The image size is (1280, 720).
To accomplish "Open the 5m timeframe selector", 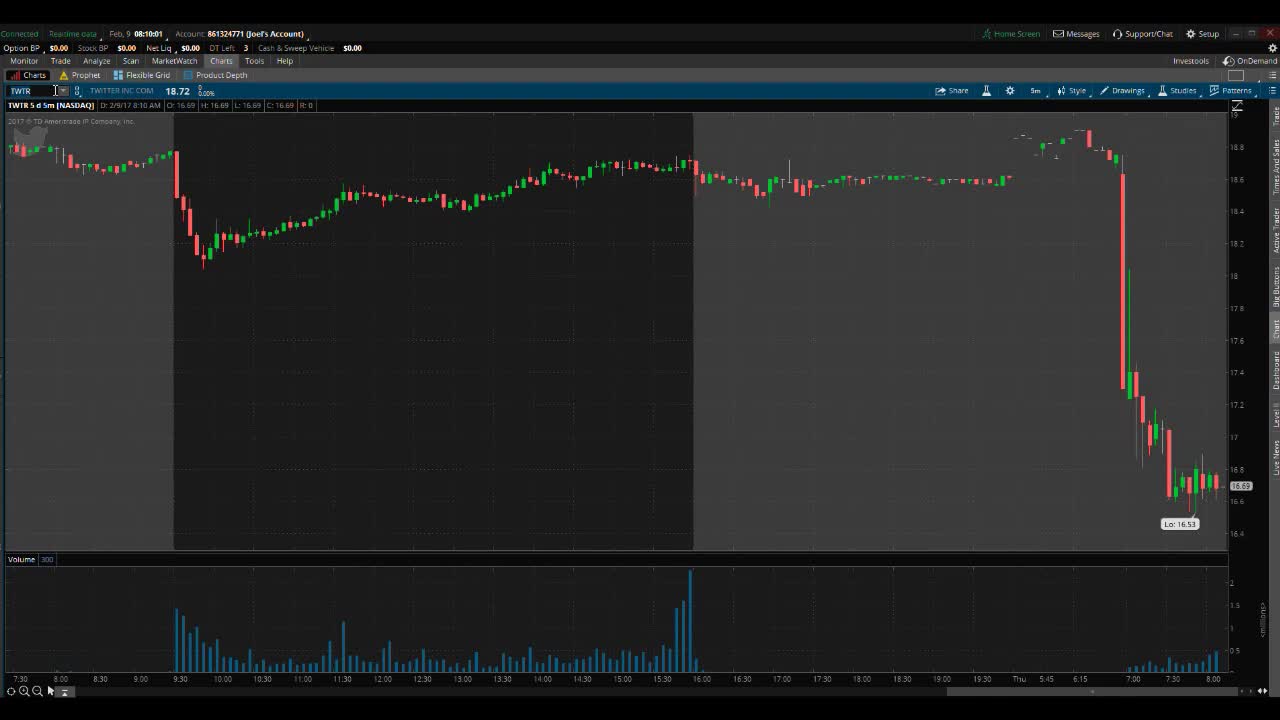I will [x=1035, y=91].
